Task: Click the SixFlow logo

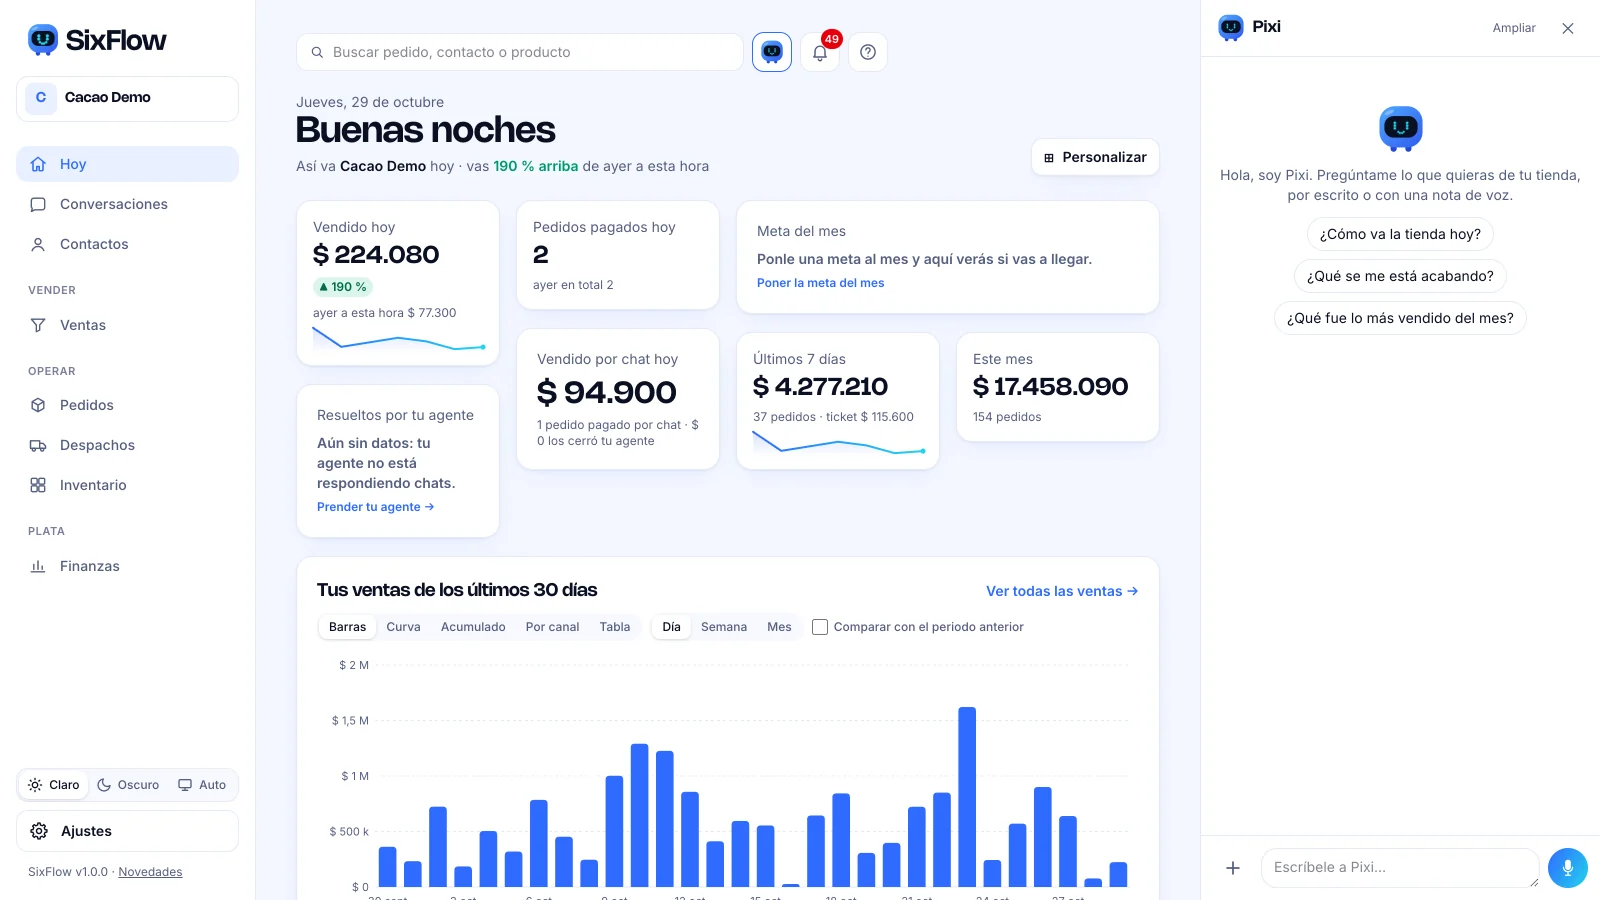Action: [x=97, y=40]
